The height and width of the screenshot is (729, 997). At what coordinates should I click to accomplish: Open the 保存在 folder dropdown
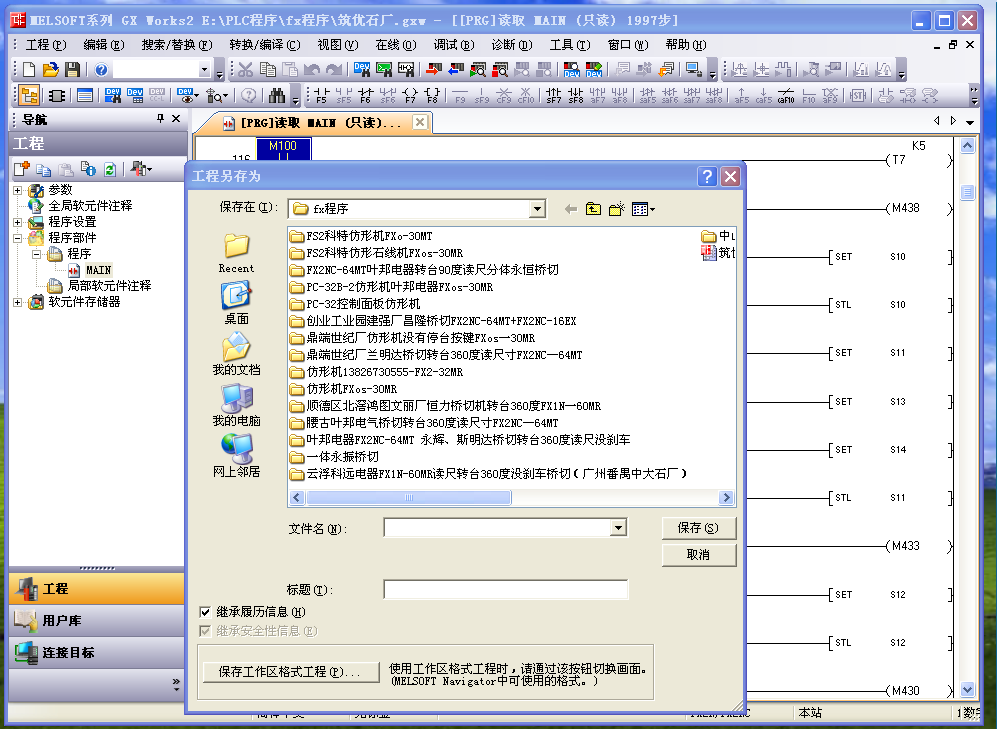(538, 209)
